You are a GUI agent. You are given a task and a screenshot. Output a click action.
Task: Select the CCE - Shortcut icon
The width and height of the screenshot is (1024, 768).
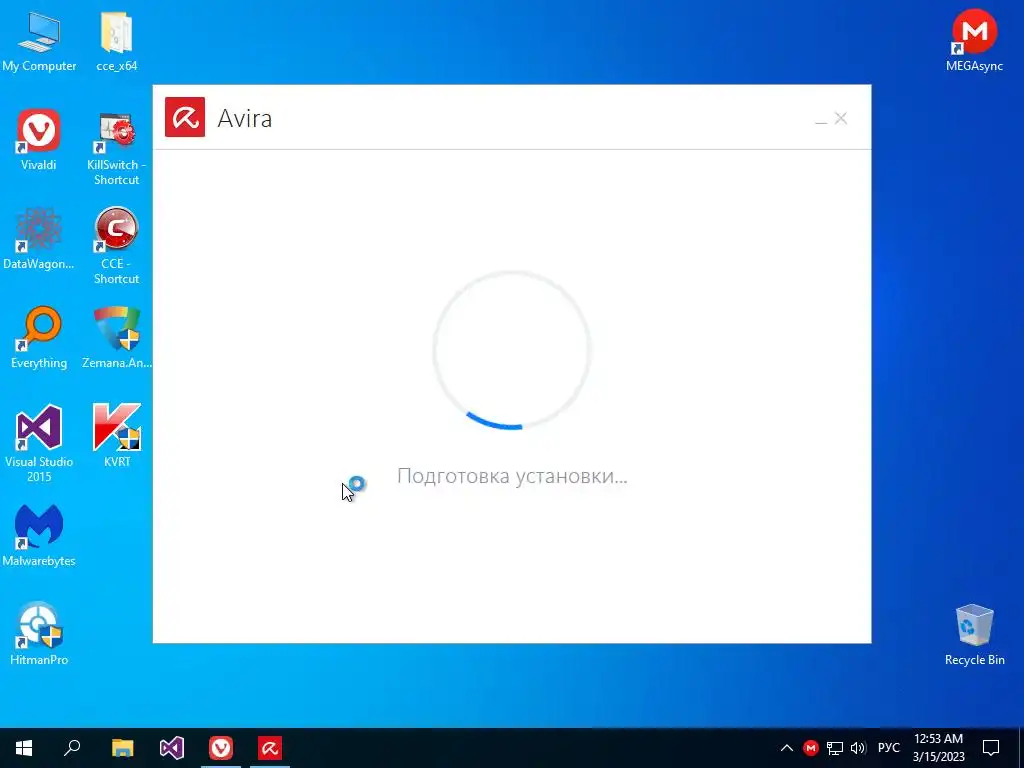(117, 247)
